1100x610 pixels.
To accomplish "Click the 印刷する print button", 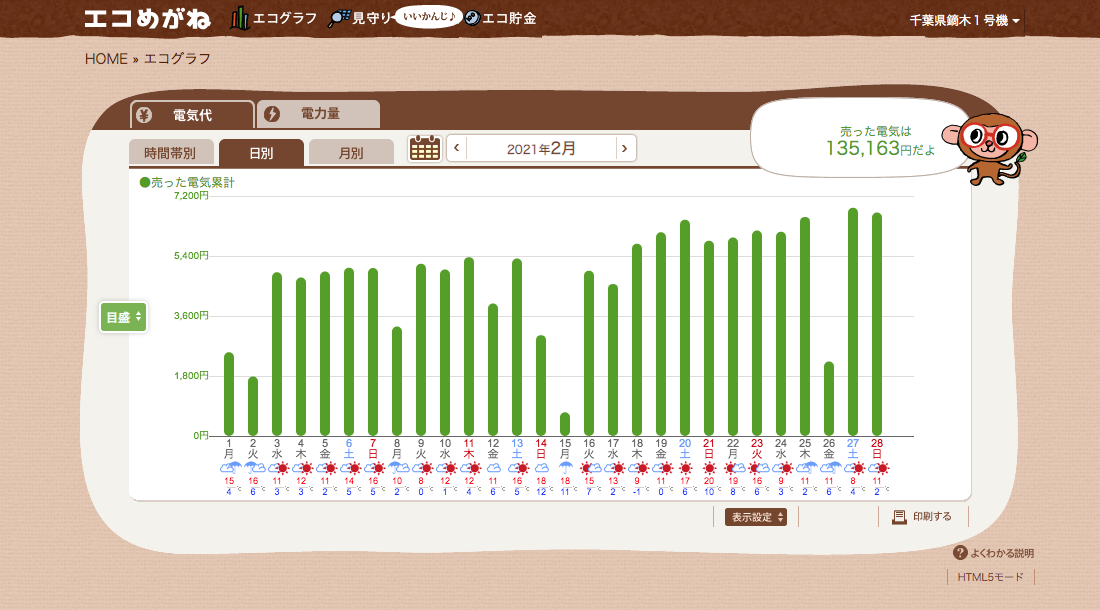I will (923, 517).
